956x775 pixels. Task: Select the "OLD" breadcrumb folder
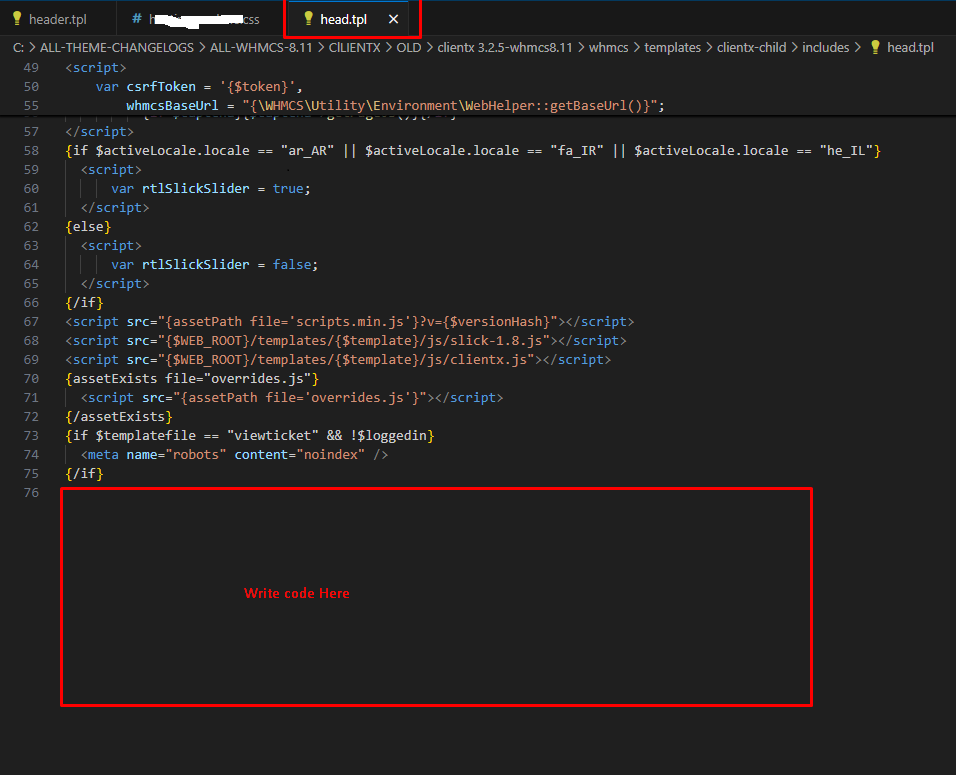coord(406,47)
